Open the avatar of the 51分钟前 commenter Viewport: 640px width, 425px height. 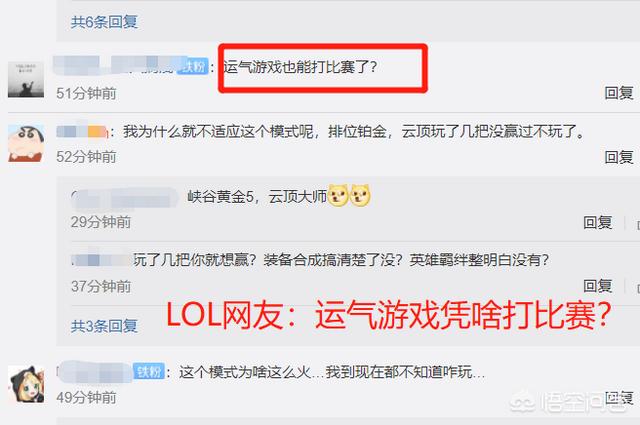point(26,79)
